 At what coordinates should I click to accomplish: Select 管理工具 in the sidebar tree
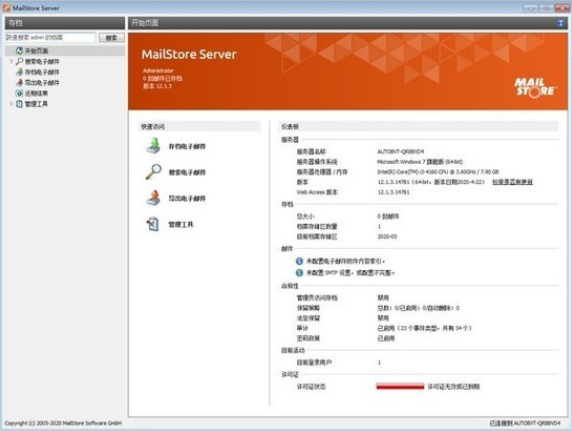pos(36,104)
